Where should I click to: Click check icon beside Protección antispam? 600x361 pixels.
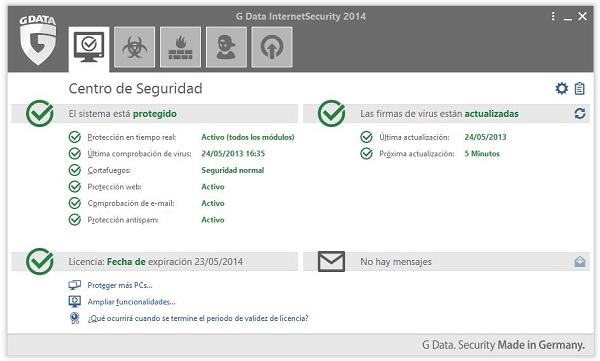[75, 220]
